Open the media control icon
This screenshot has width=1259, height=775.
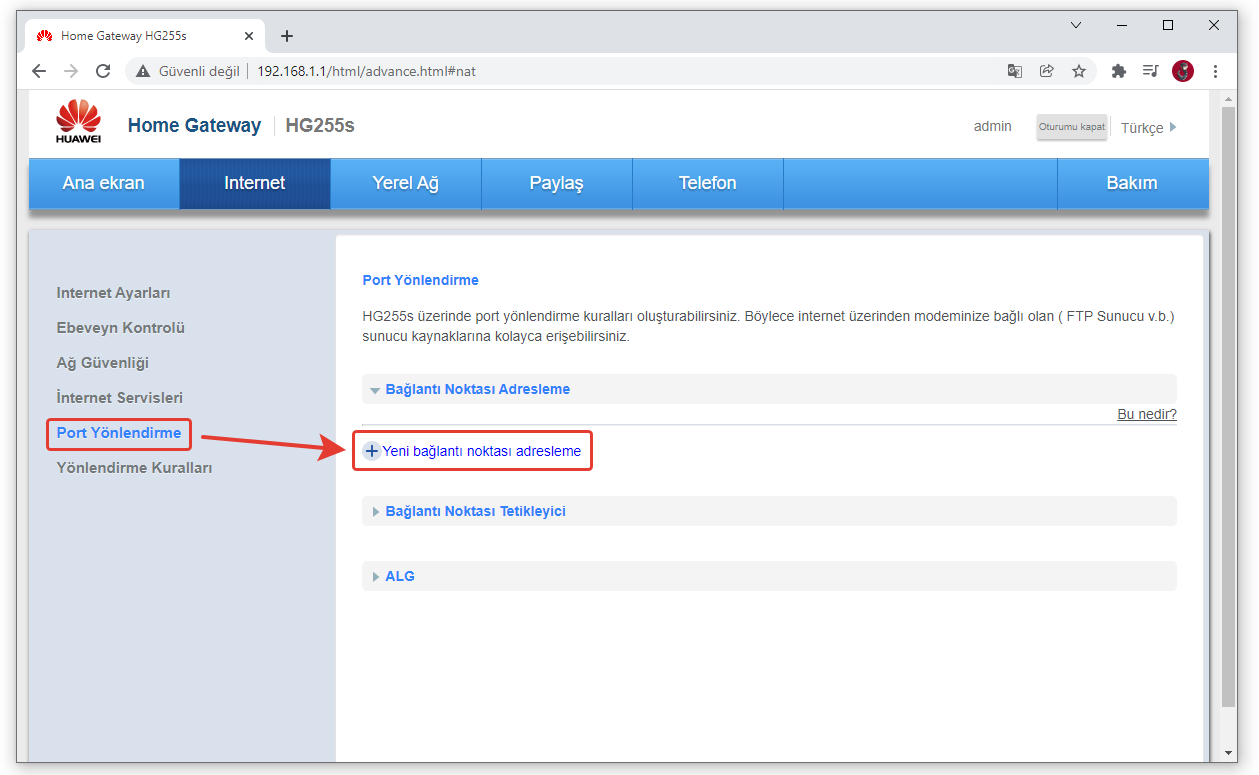coord(1151,71)
